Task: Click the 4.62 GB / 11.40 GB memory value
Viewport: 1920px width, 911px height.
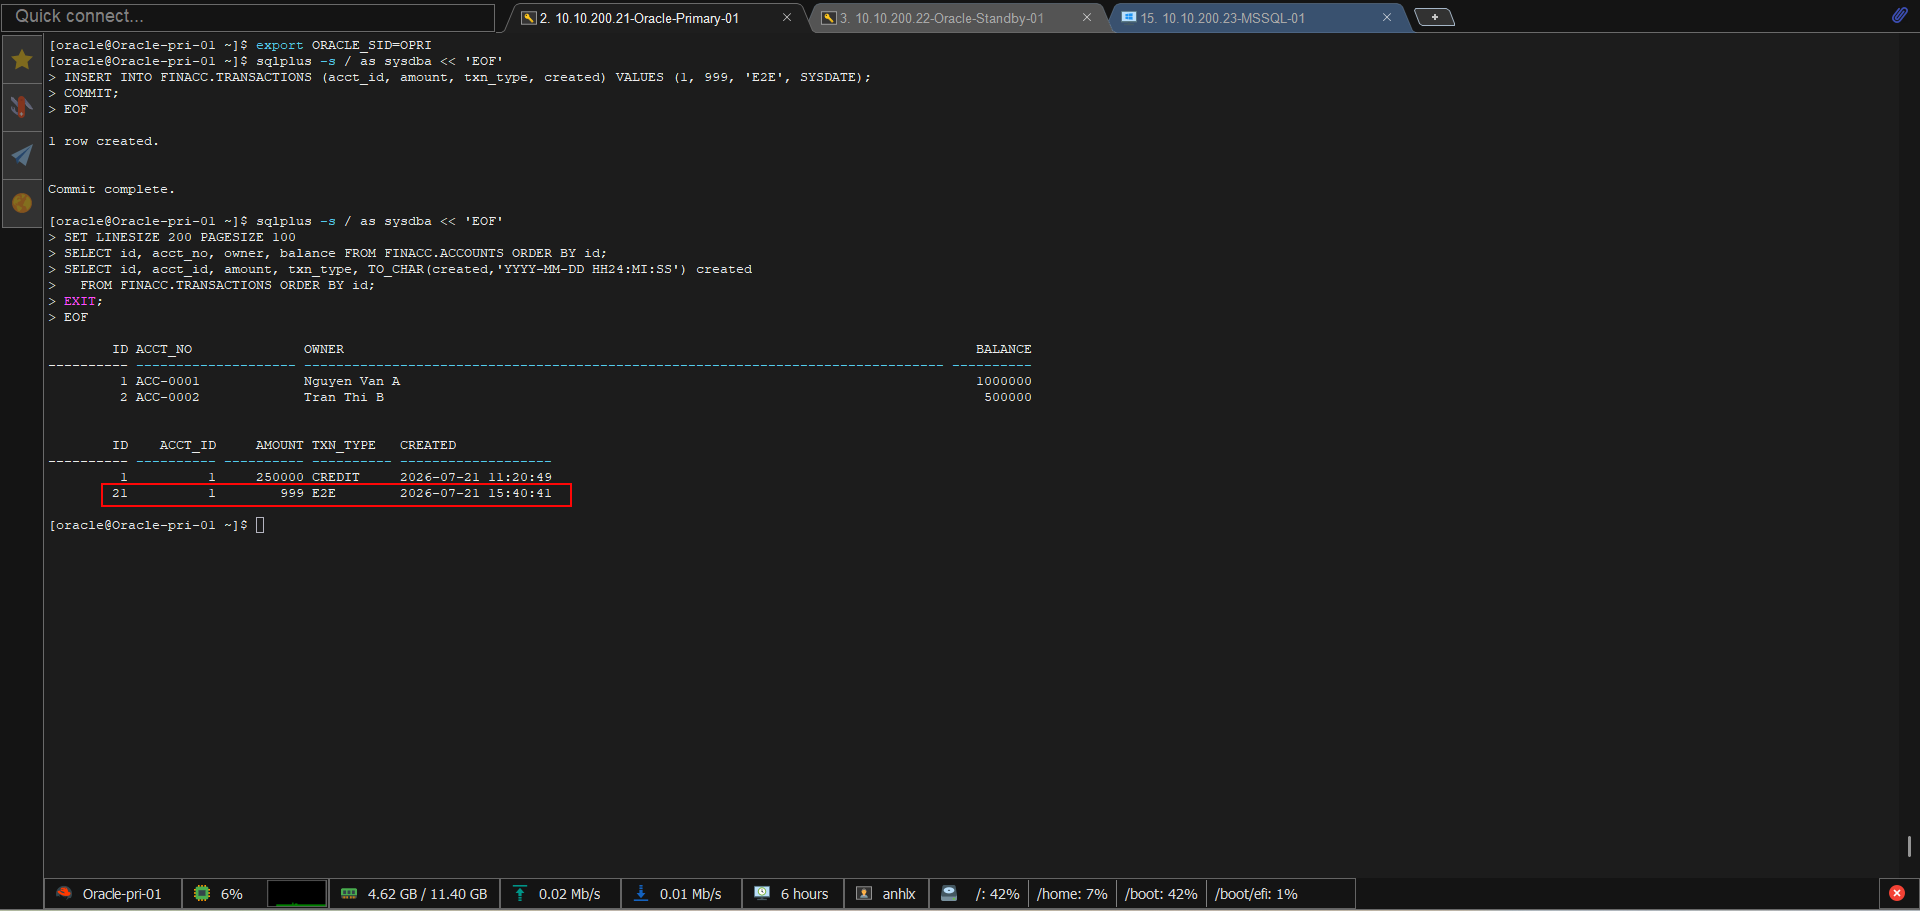Action: coord(427,894)
